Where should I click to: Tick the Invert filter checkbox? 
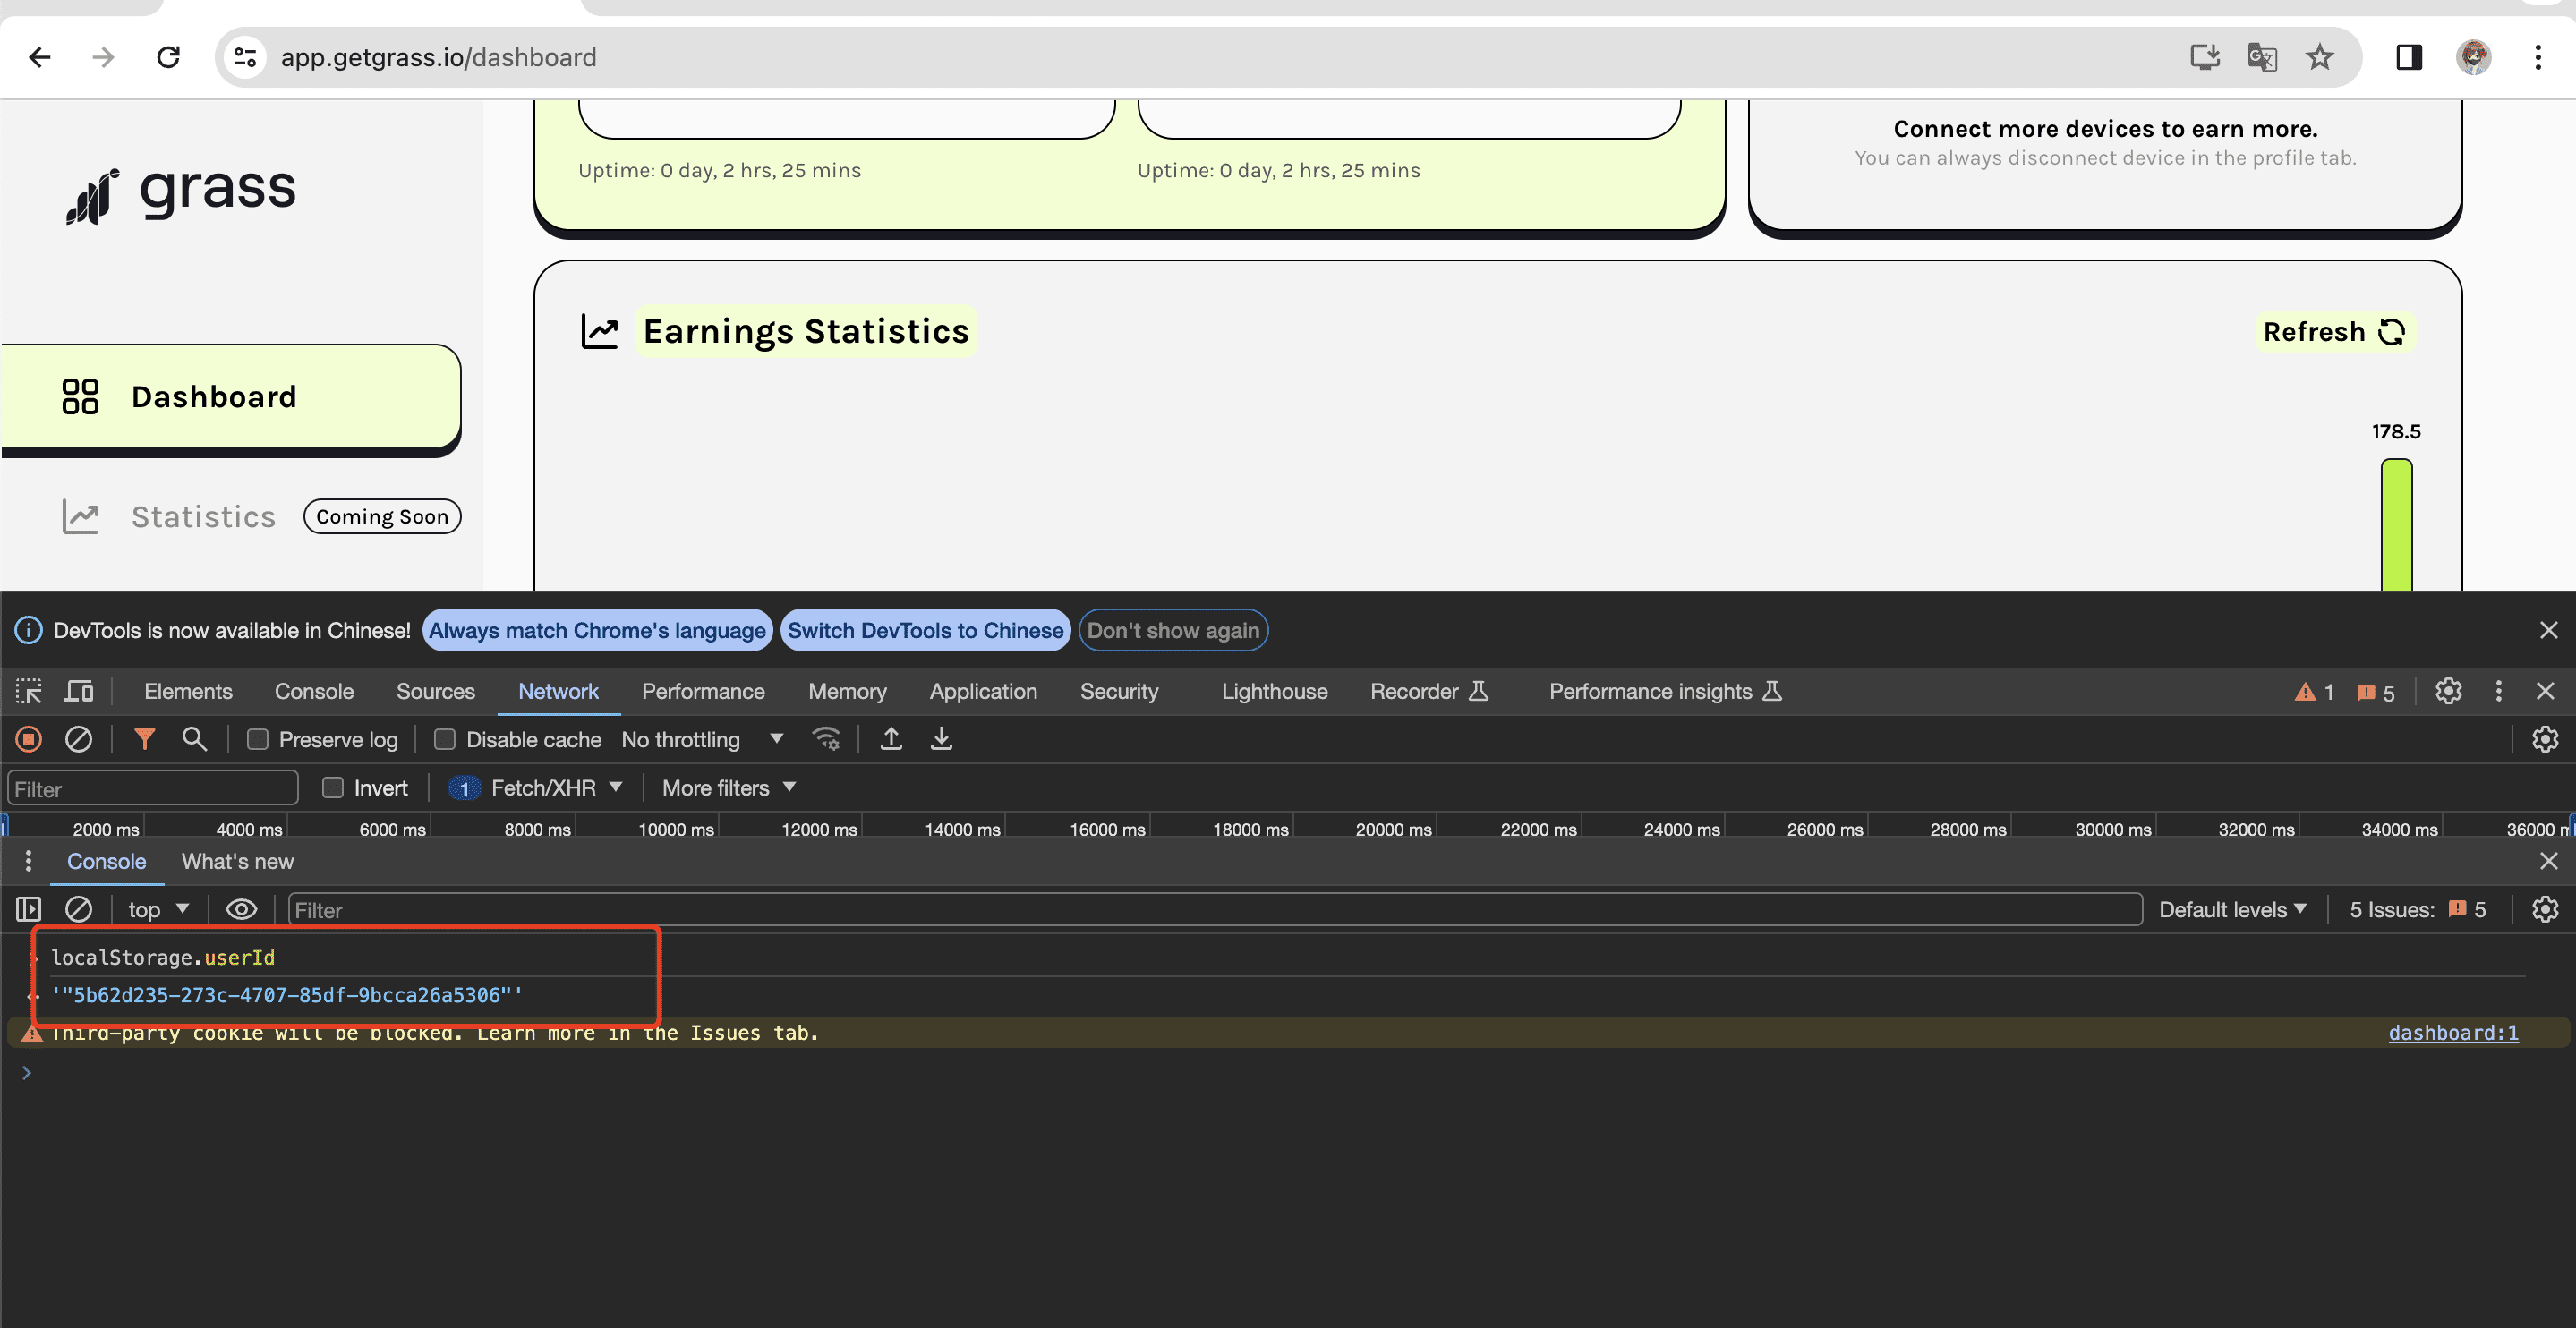point(333,788)
